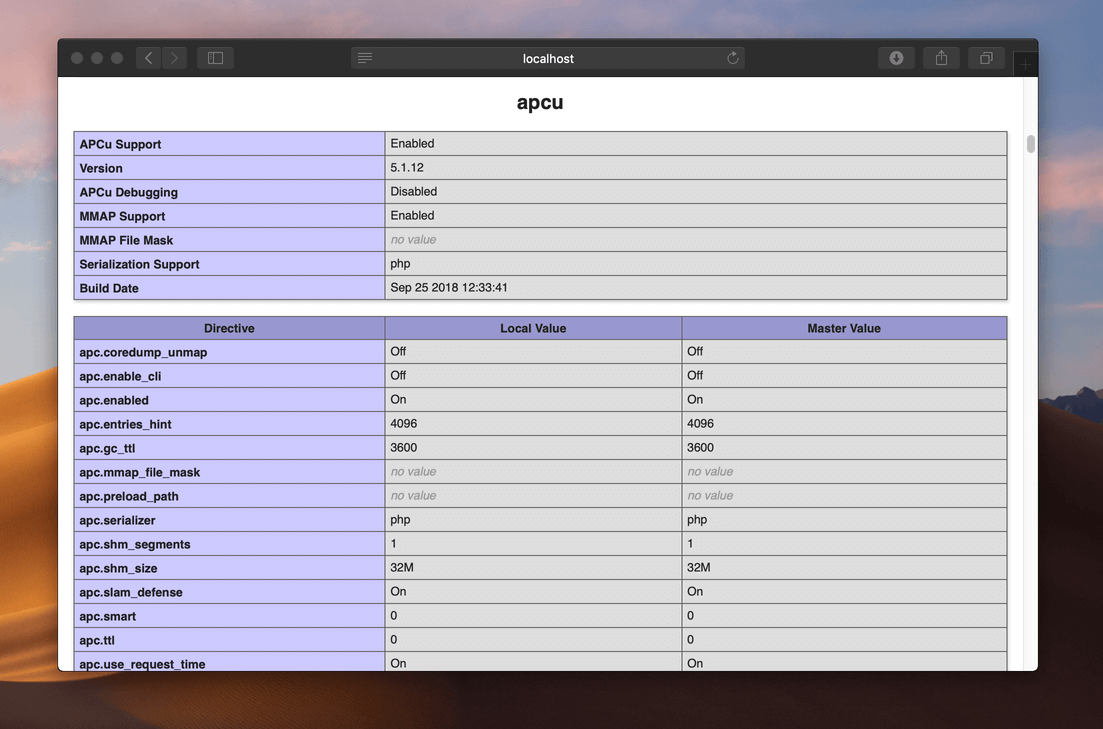The width and height of the screenshot is (1103, 729).
Task: Click the Master Value column header
Action: click(x=844, y=328)
